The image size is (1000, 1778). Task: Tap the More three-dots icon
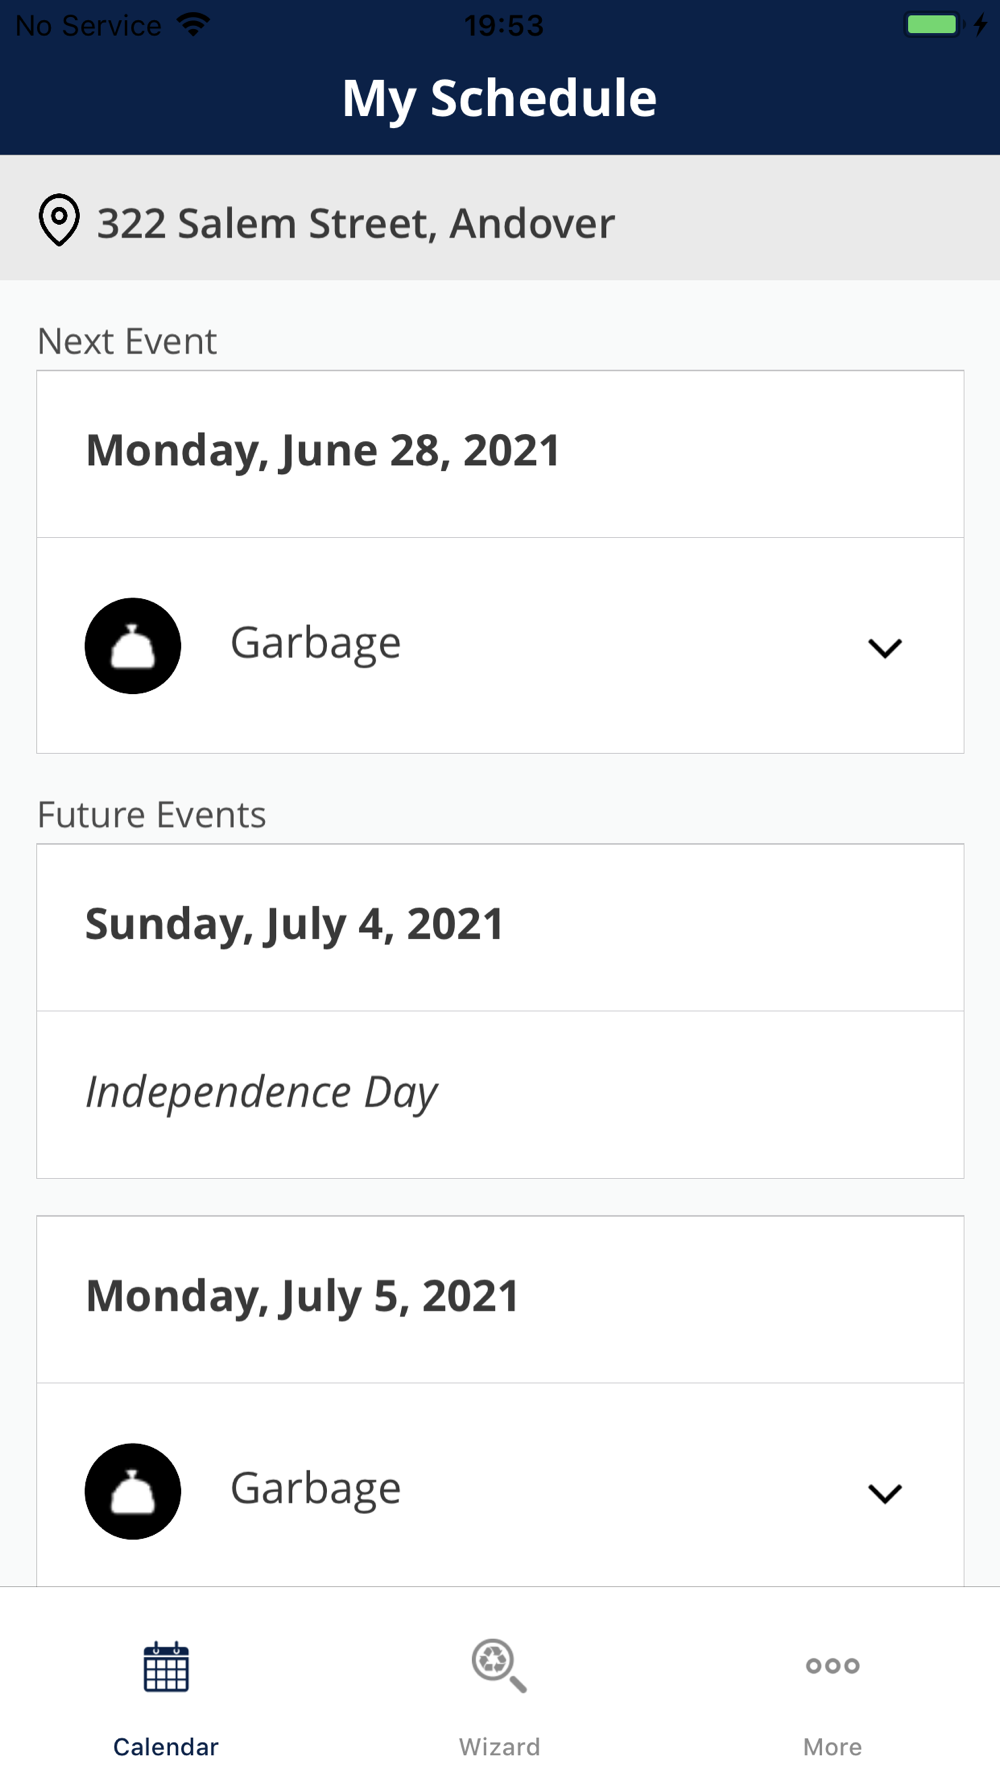click(x=833, y=1666)
